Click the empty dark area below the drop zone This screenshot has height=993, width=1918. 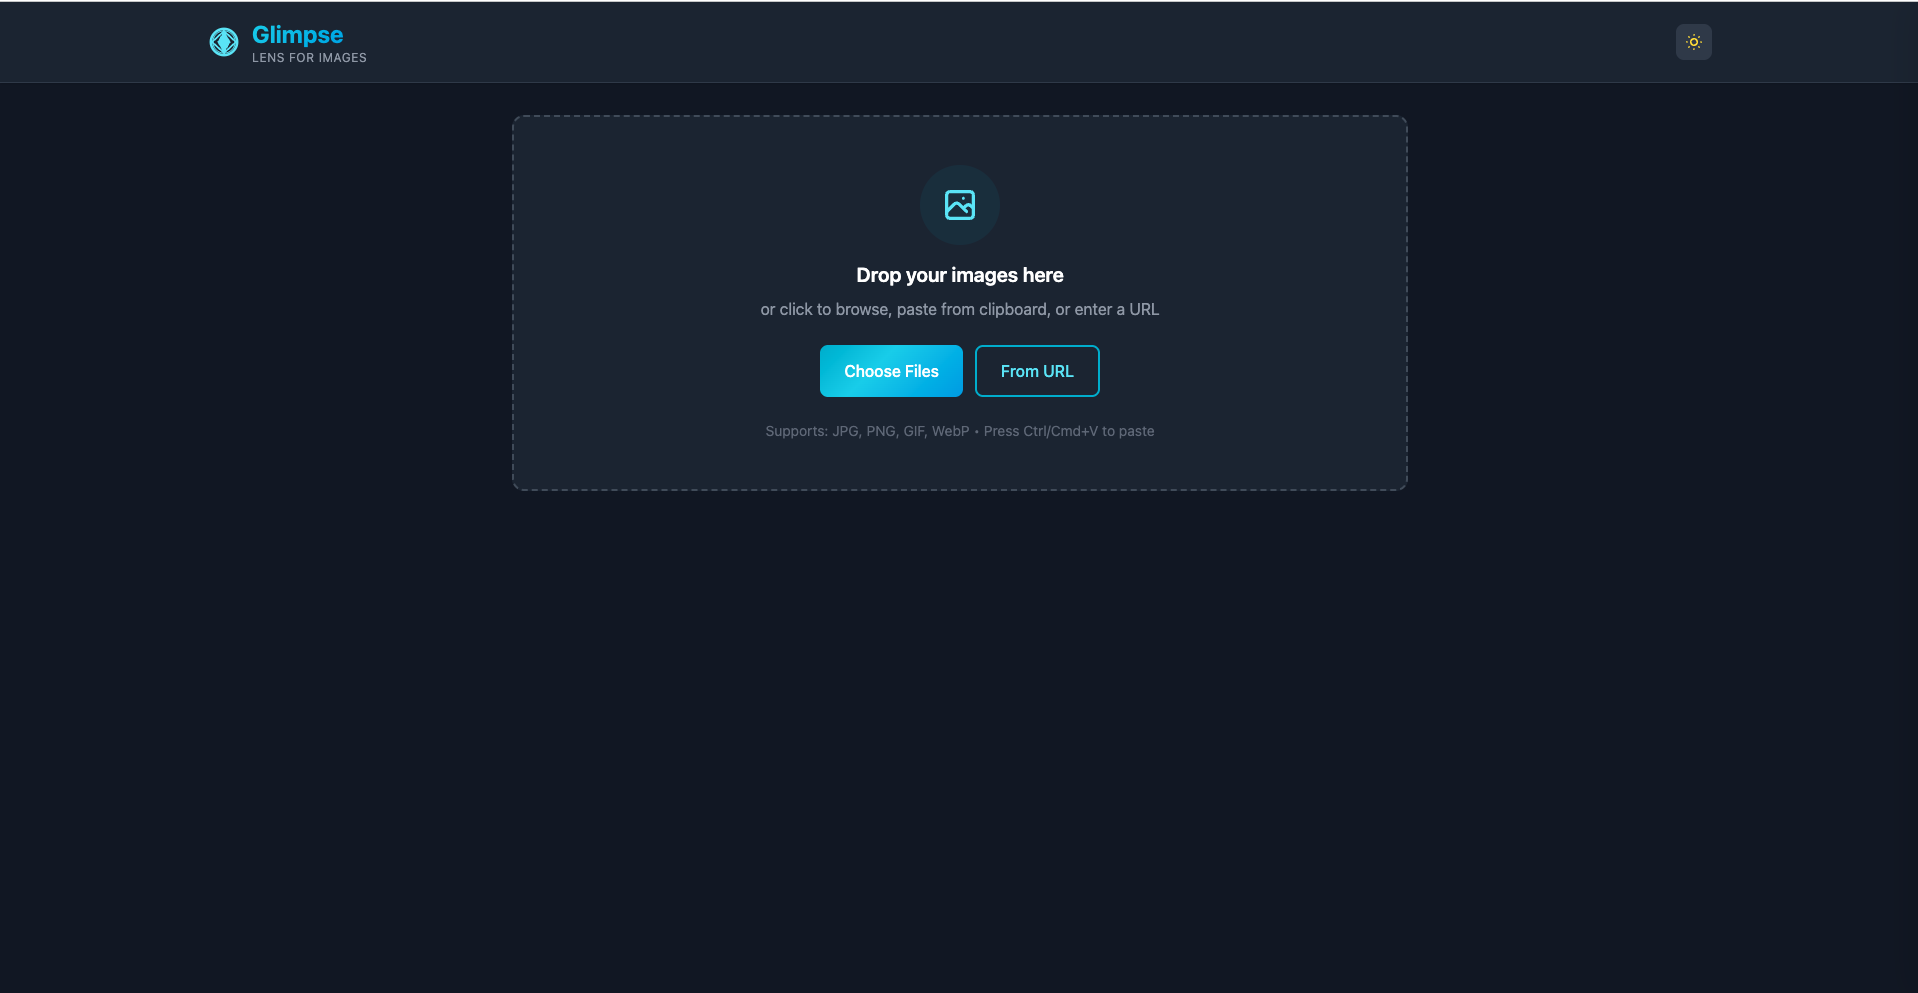pos(960,740)
